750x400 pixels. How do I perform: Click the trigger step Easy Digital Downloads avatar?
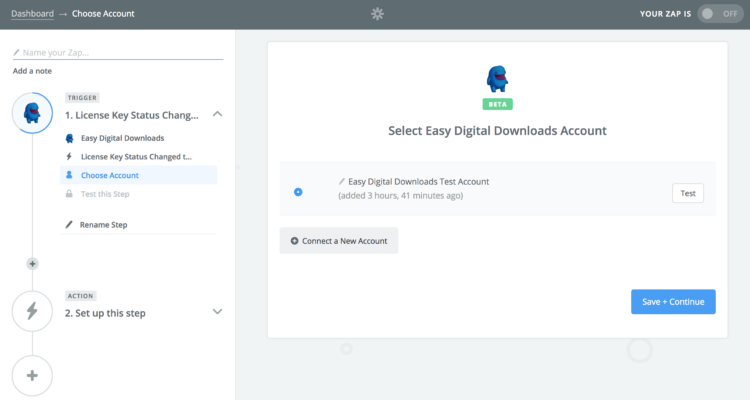(x=32, y=113)
